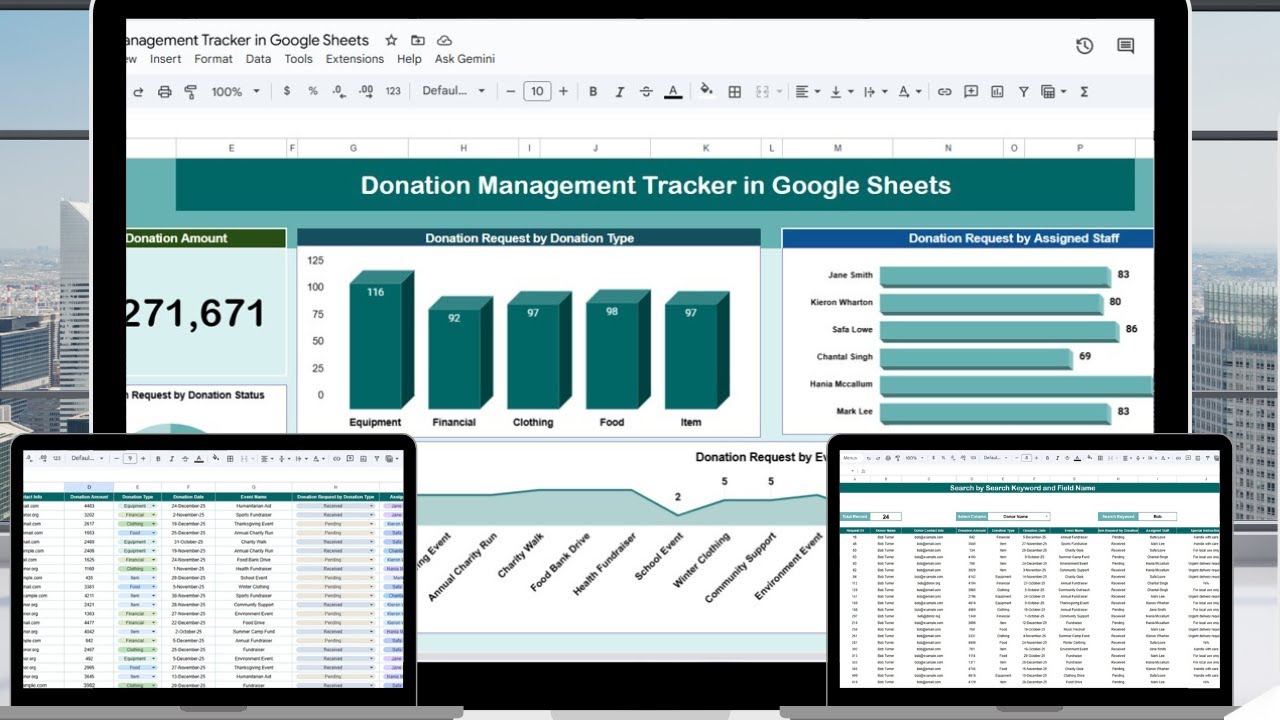Click the Chantal Singh staff label
1280x720 pixels.
click(845, 357)
